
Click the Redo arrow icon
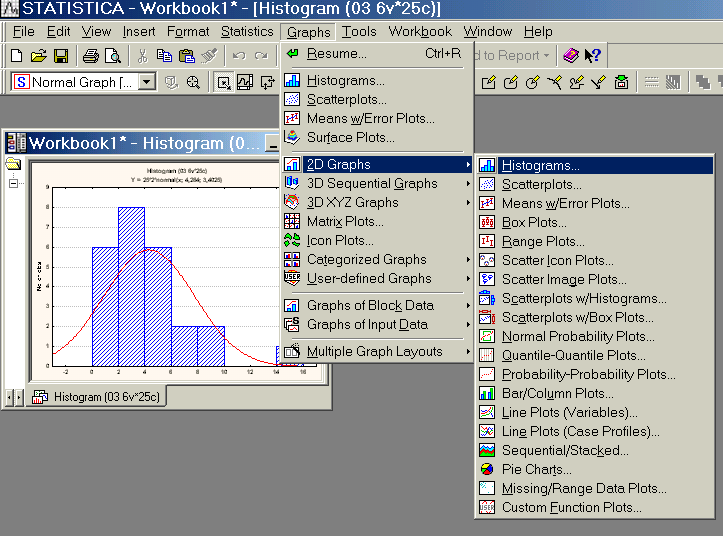pos(261,56)
